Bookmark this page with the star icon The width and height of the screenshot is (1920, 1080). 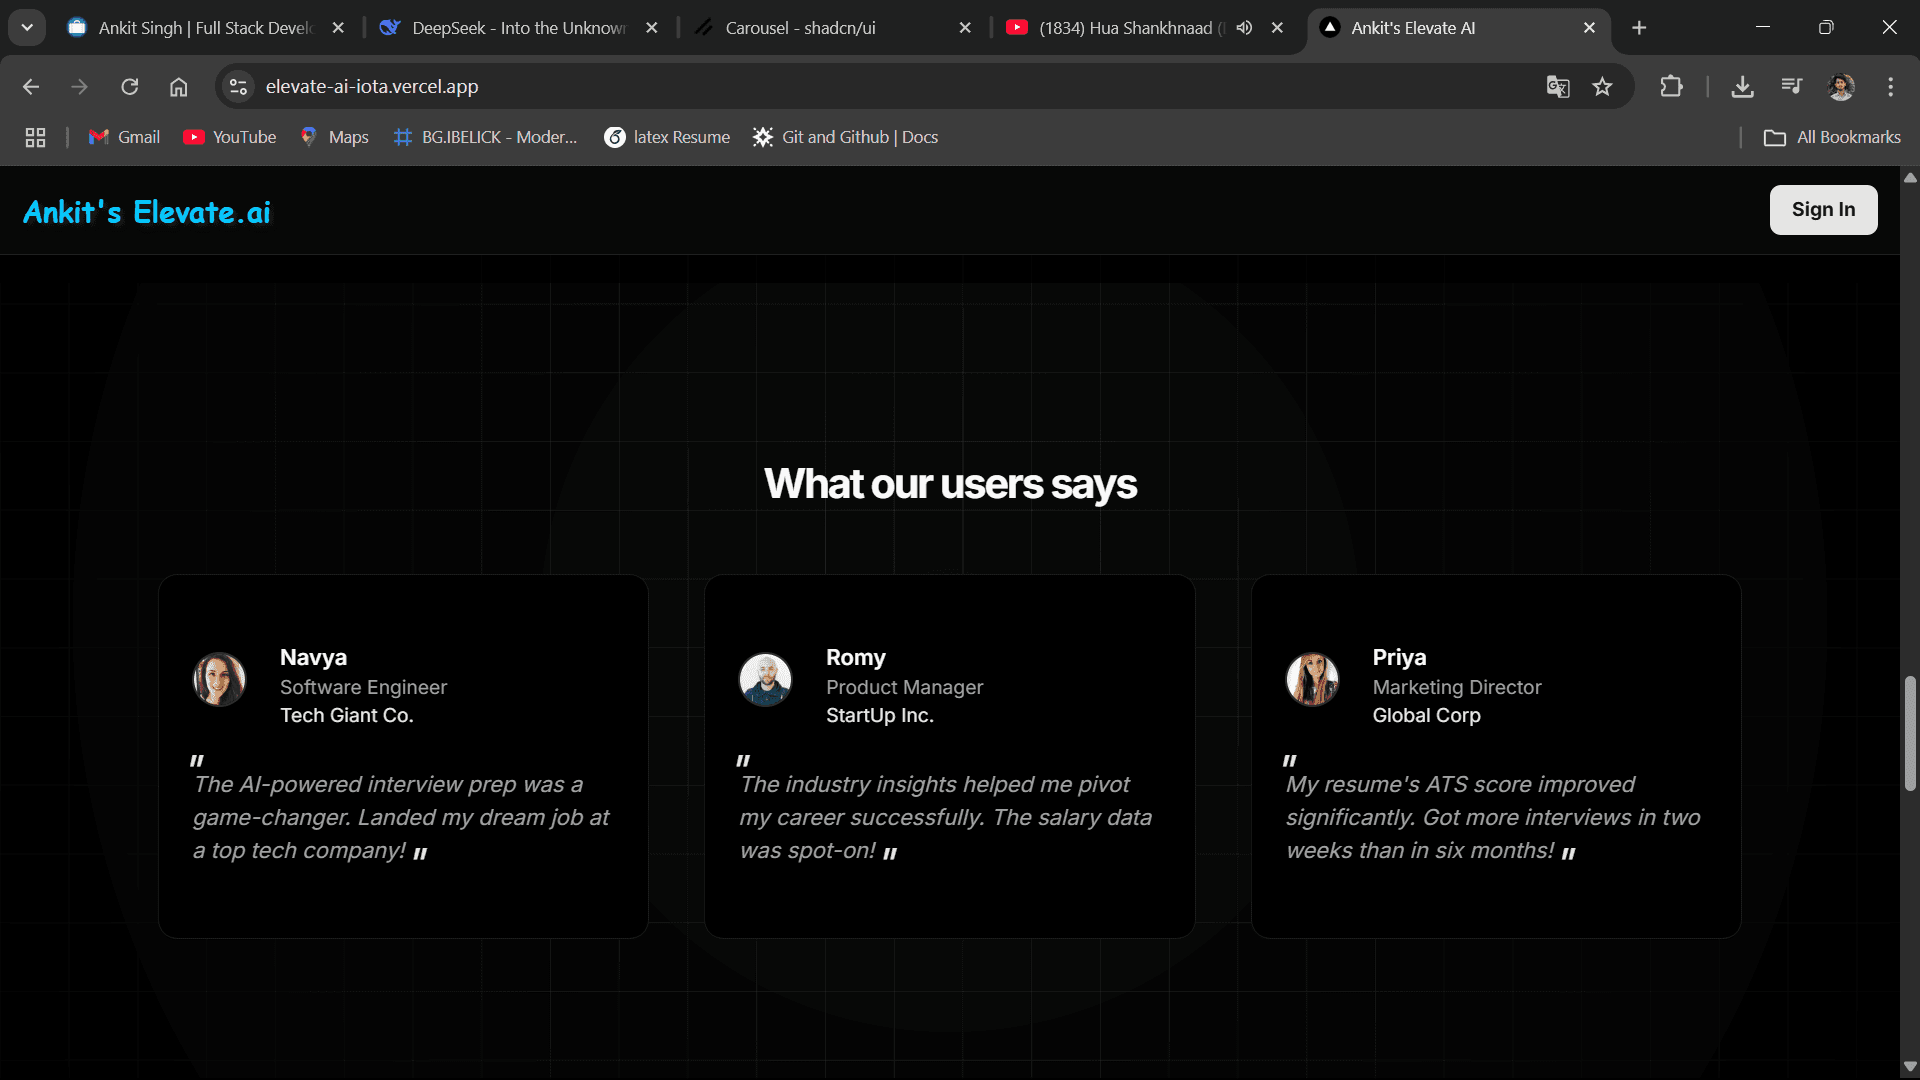pyautogui.click(x=1603, y=87)
